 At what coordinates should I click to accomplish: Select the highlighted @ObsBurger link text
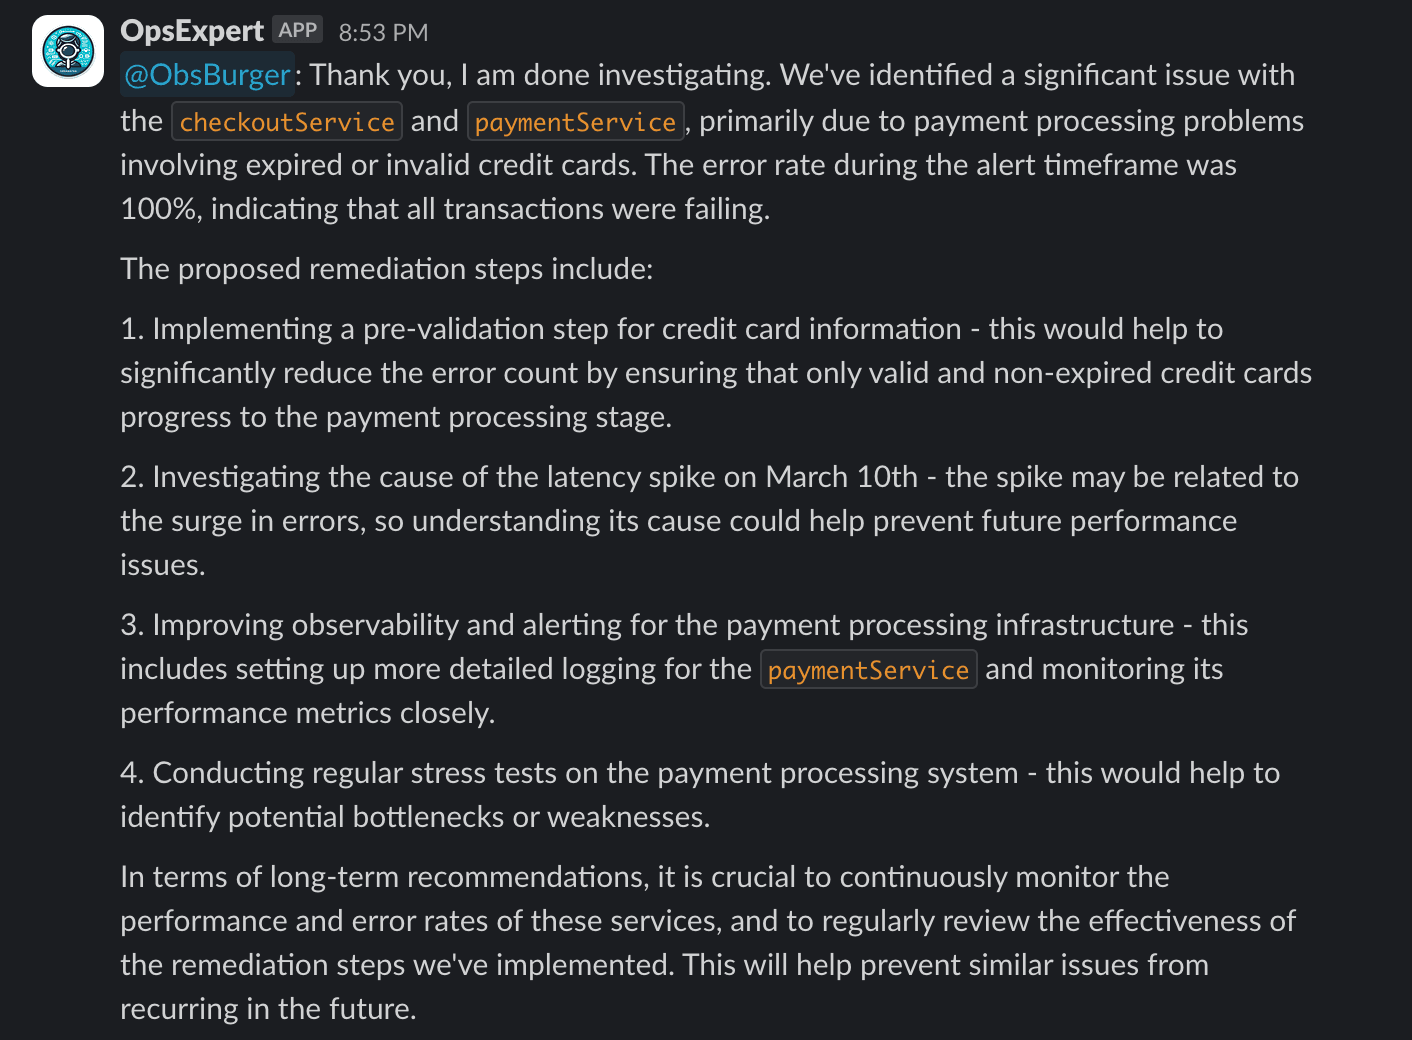pos(206,74)
